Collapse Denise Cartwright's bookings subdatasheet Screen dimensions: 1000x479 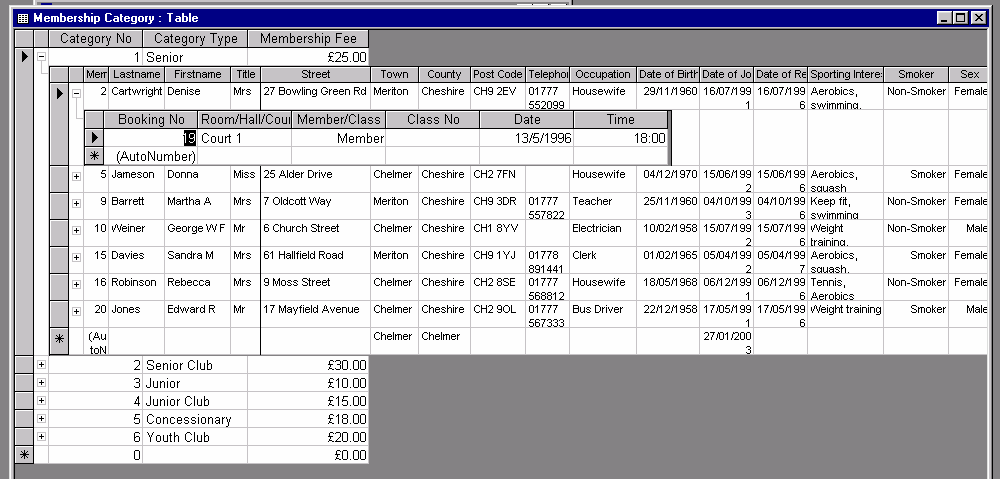[x=77, y=92]
